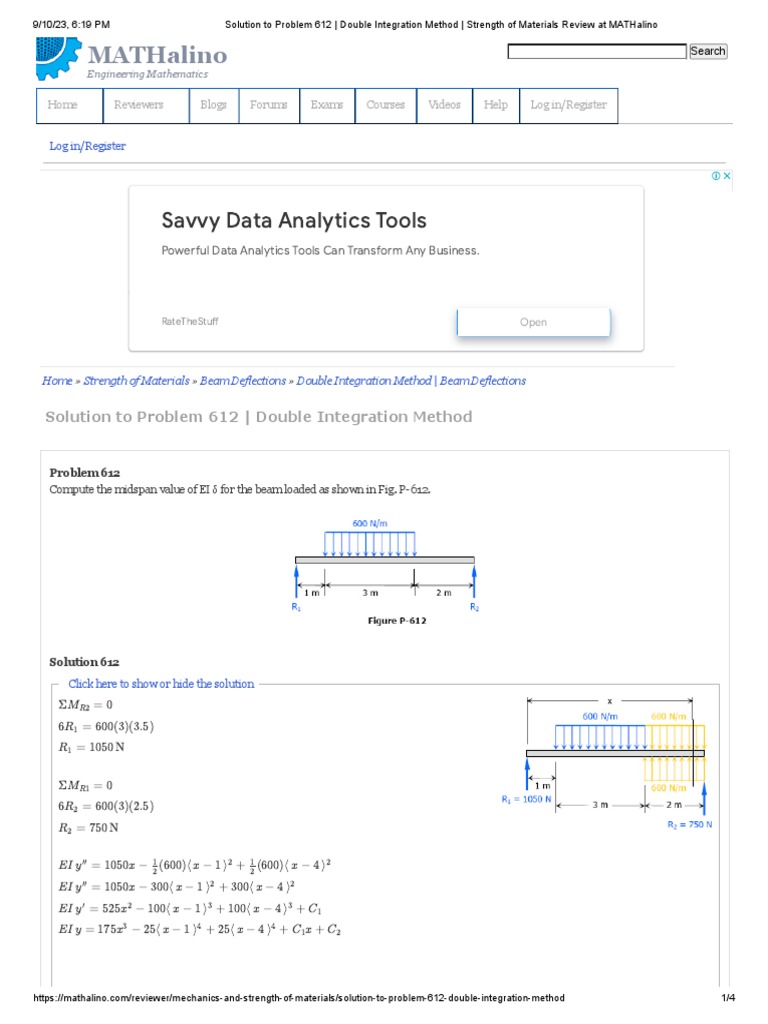Image resolution: width=768 pixels, height=1024 pixels.
Task: Follow the Log in/Register link below the menu
Action: pyautogui.click(x=88, y=146)
